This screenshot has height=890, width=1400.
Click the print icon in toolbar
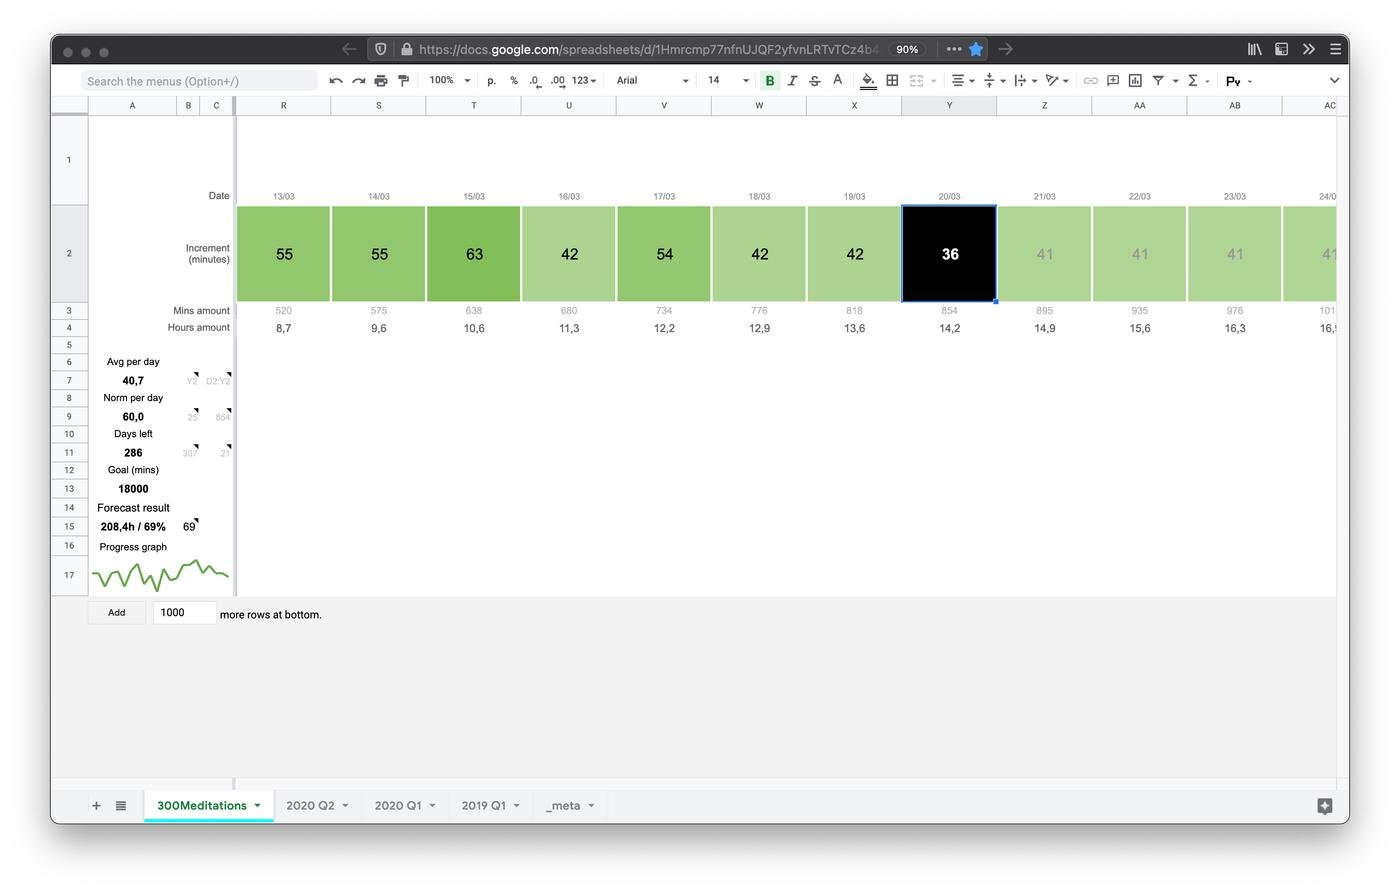381,81
